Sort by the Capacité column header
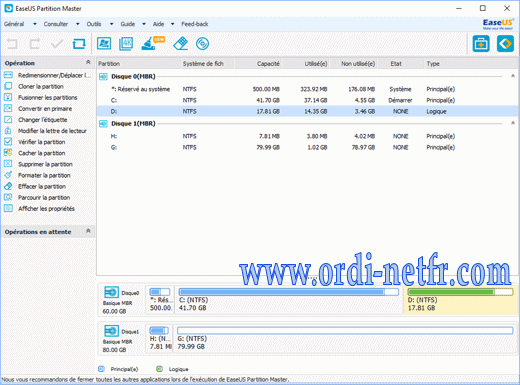 [258, 63]
